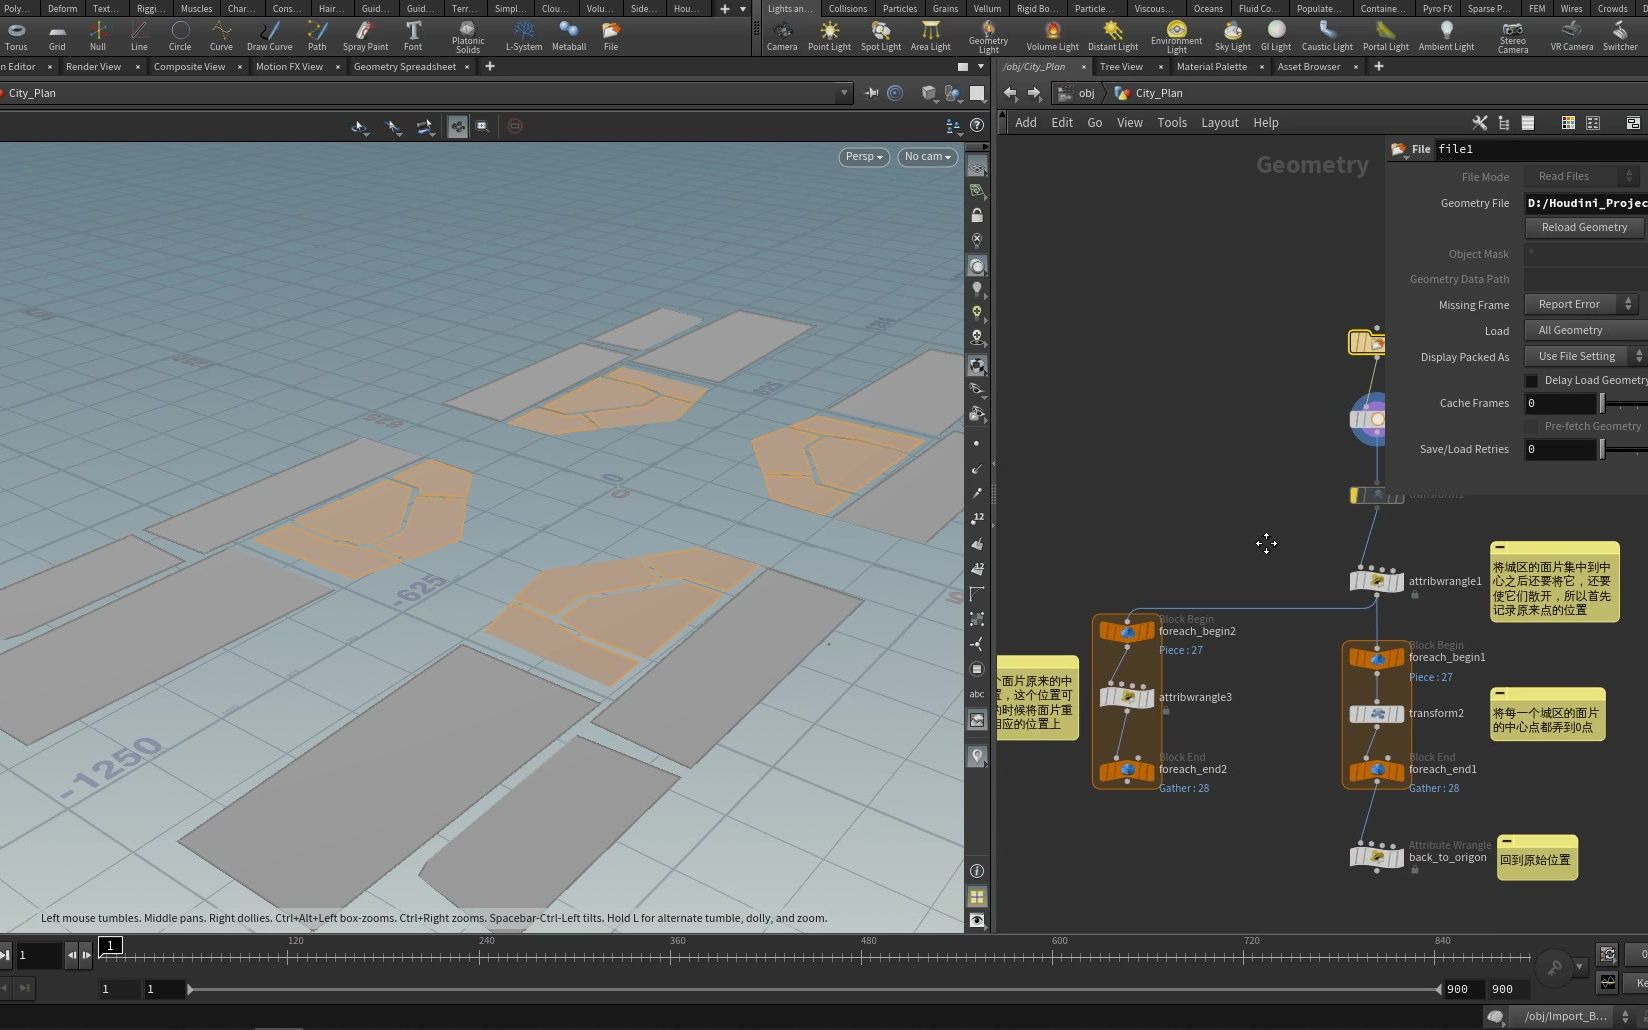Click the Geometry File path field
The width and height of the screenshot is (1648, 1030).
[1585, 203]
